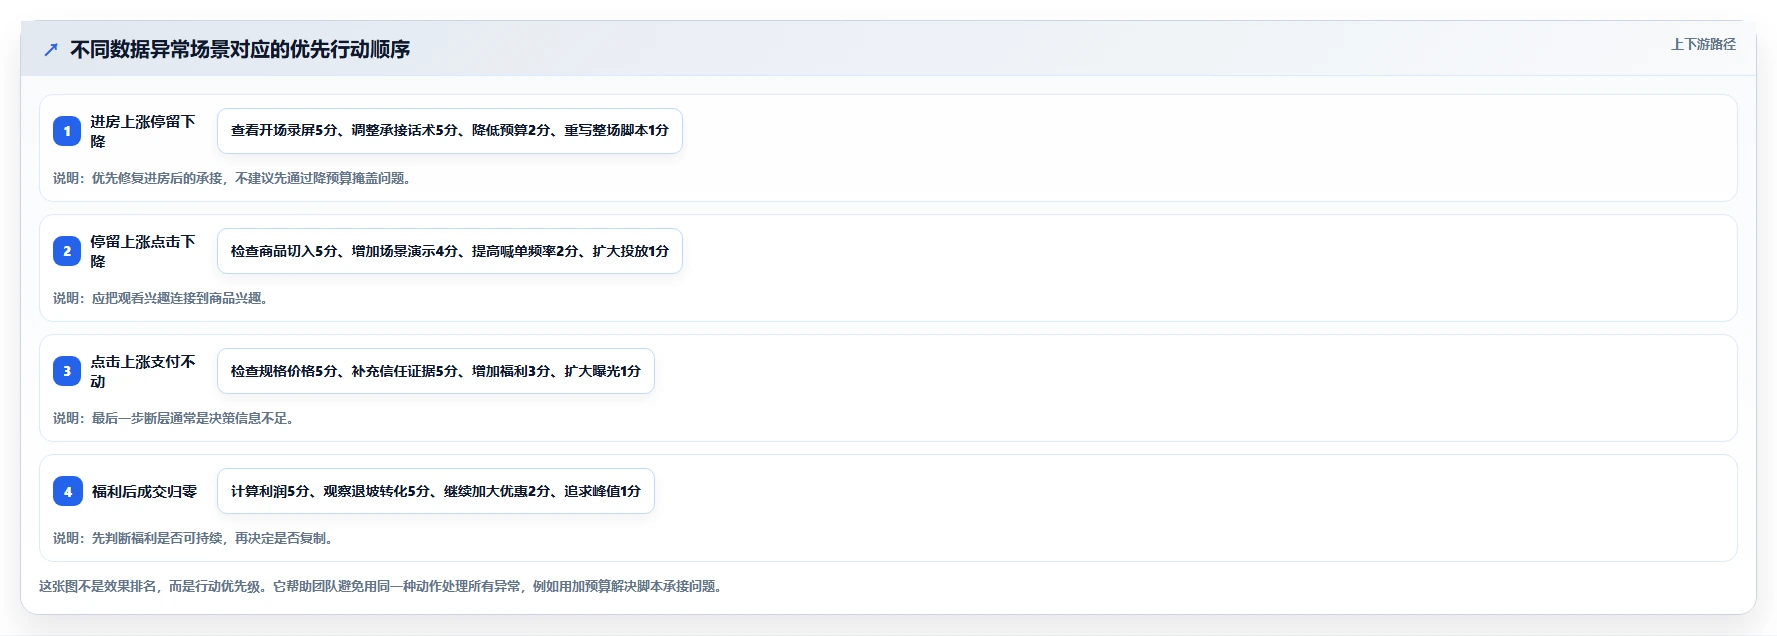
Task: Select the scenario label 福利后成交归零
Action: coord(144,491)
